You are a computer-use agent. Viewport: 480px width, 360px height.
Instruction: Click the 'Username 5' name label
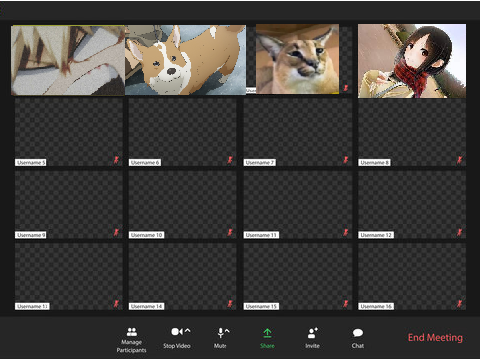30,163
